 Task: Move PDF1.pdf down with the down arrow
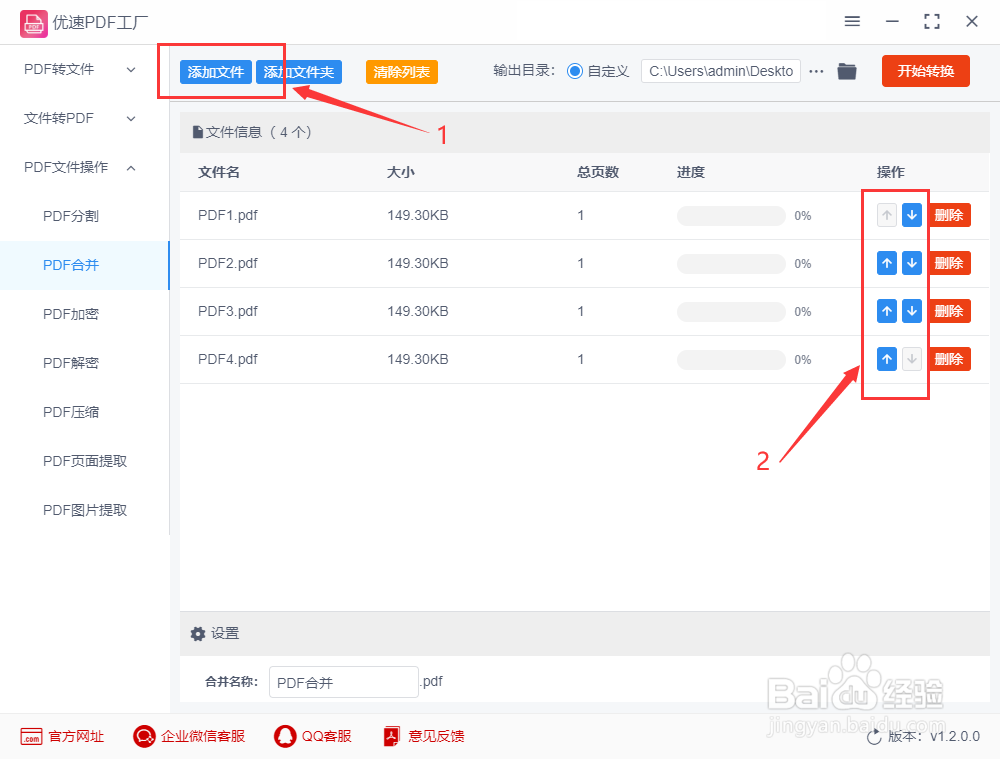click(911, 214)
